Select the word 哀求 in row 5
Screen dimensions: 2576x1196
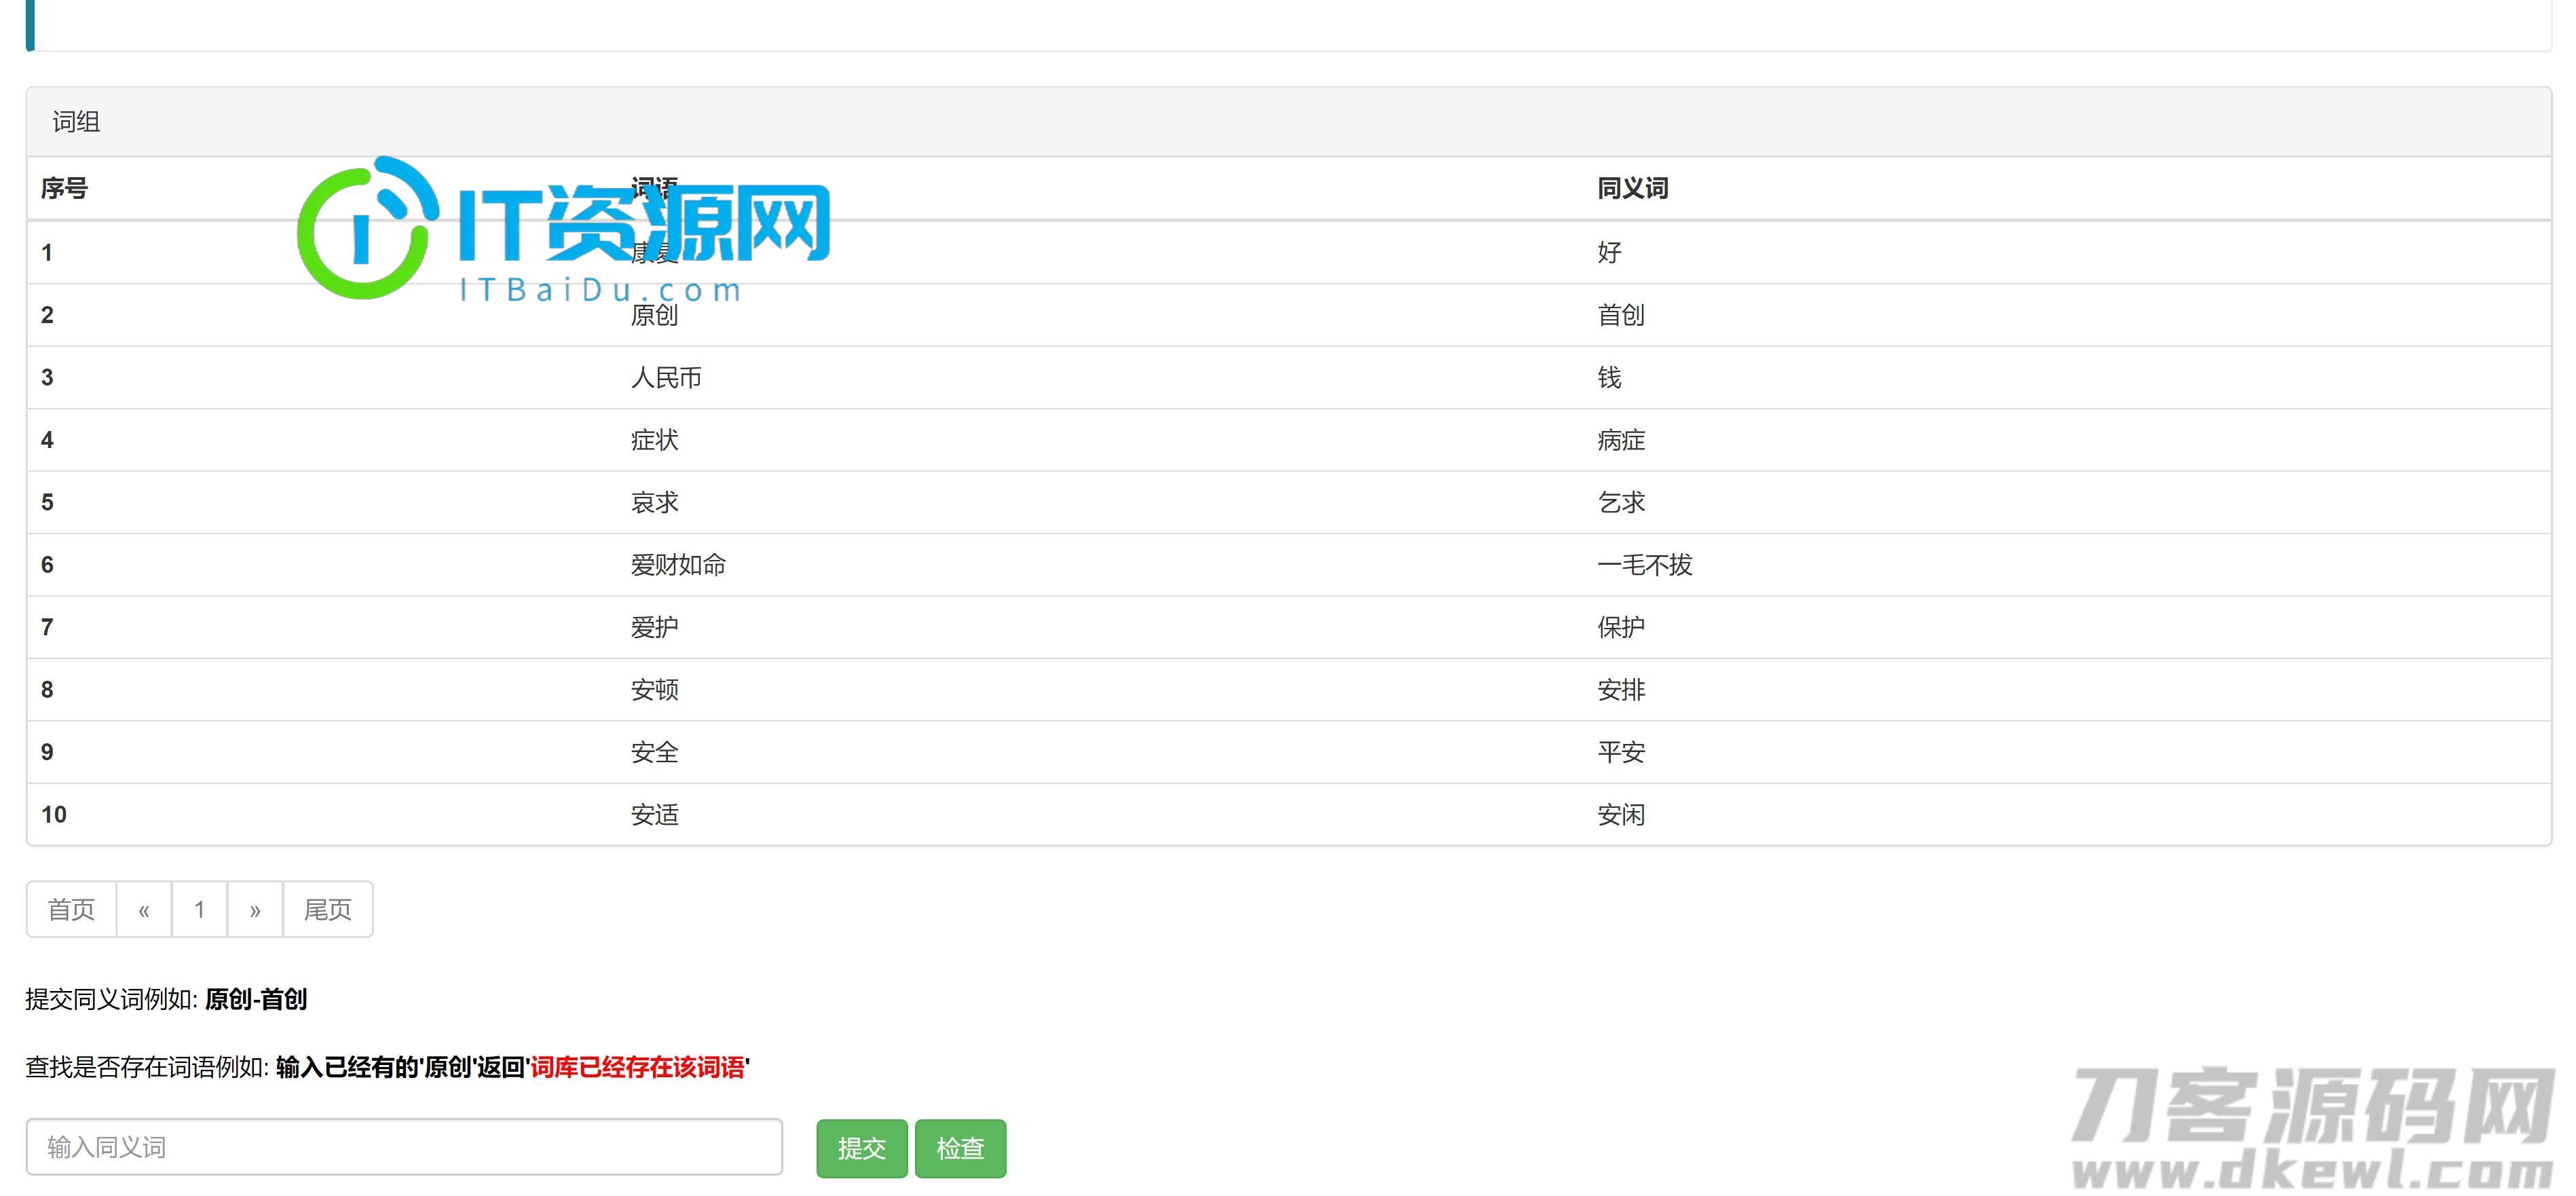click(654, 502)
